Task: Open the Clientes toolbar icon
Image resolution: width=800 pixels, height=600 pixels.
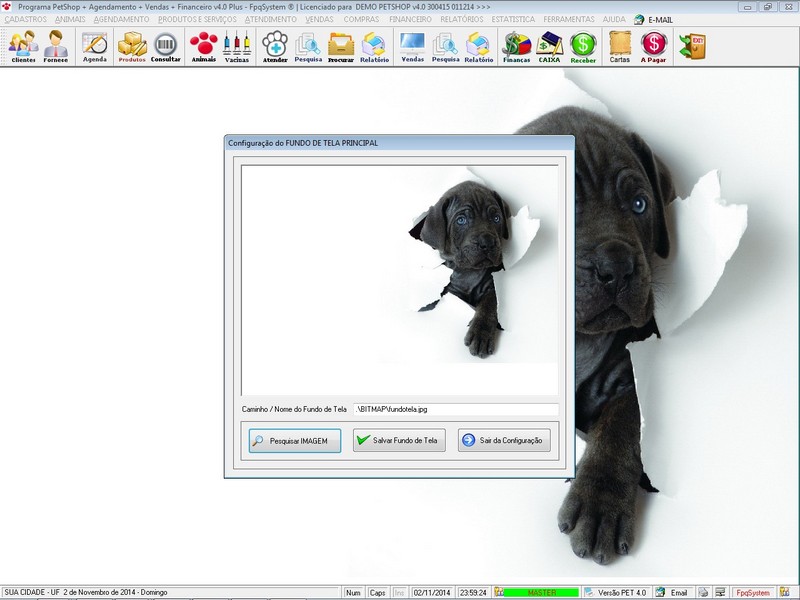Action: coord(22,46)
